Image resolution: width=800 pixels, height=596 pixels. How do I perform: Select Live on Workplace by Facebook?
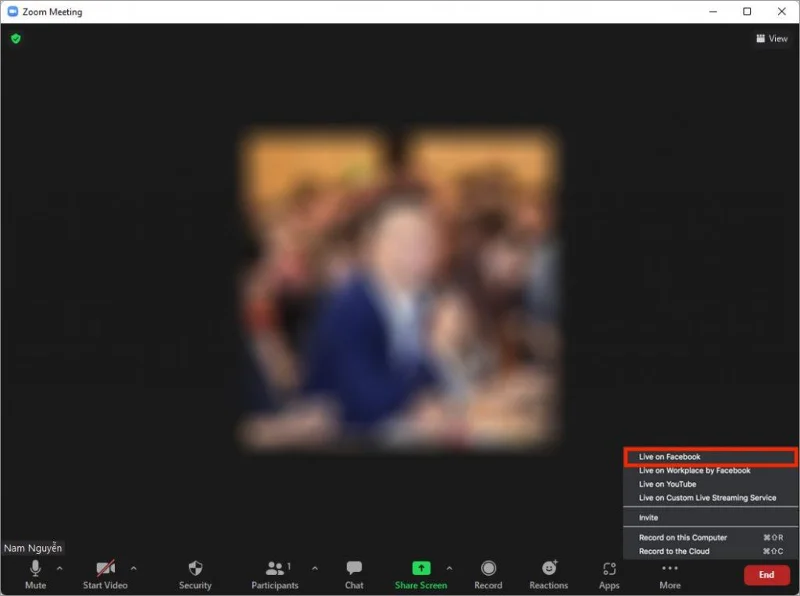click(710, 470)
